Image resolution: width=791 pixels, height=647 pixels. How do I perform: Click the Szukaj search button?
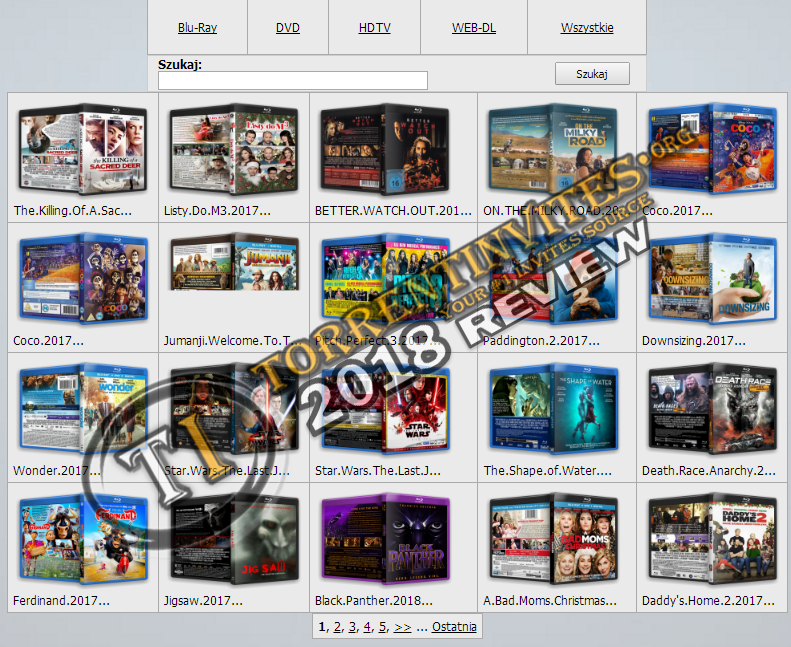pos(592,74)
